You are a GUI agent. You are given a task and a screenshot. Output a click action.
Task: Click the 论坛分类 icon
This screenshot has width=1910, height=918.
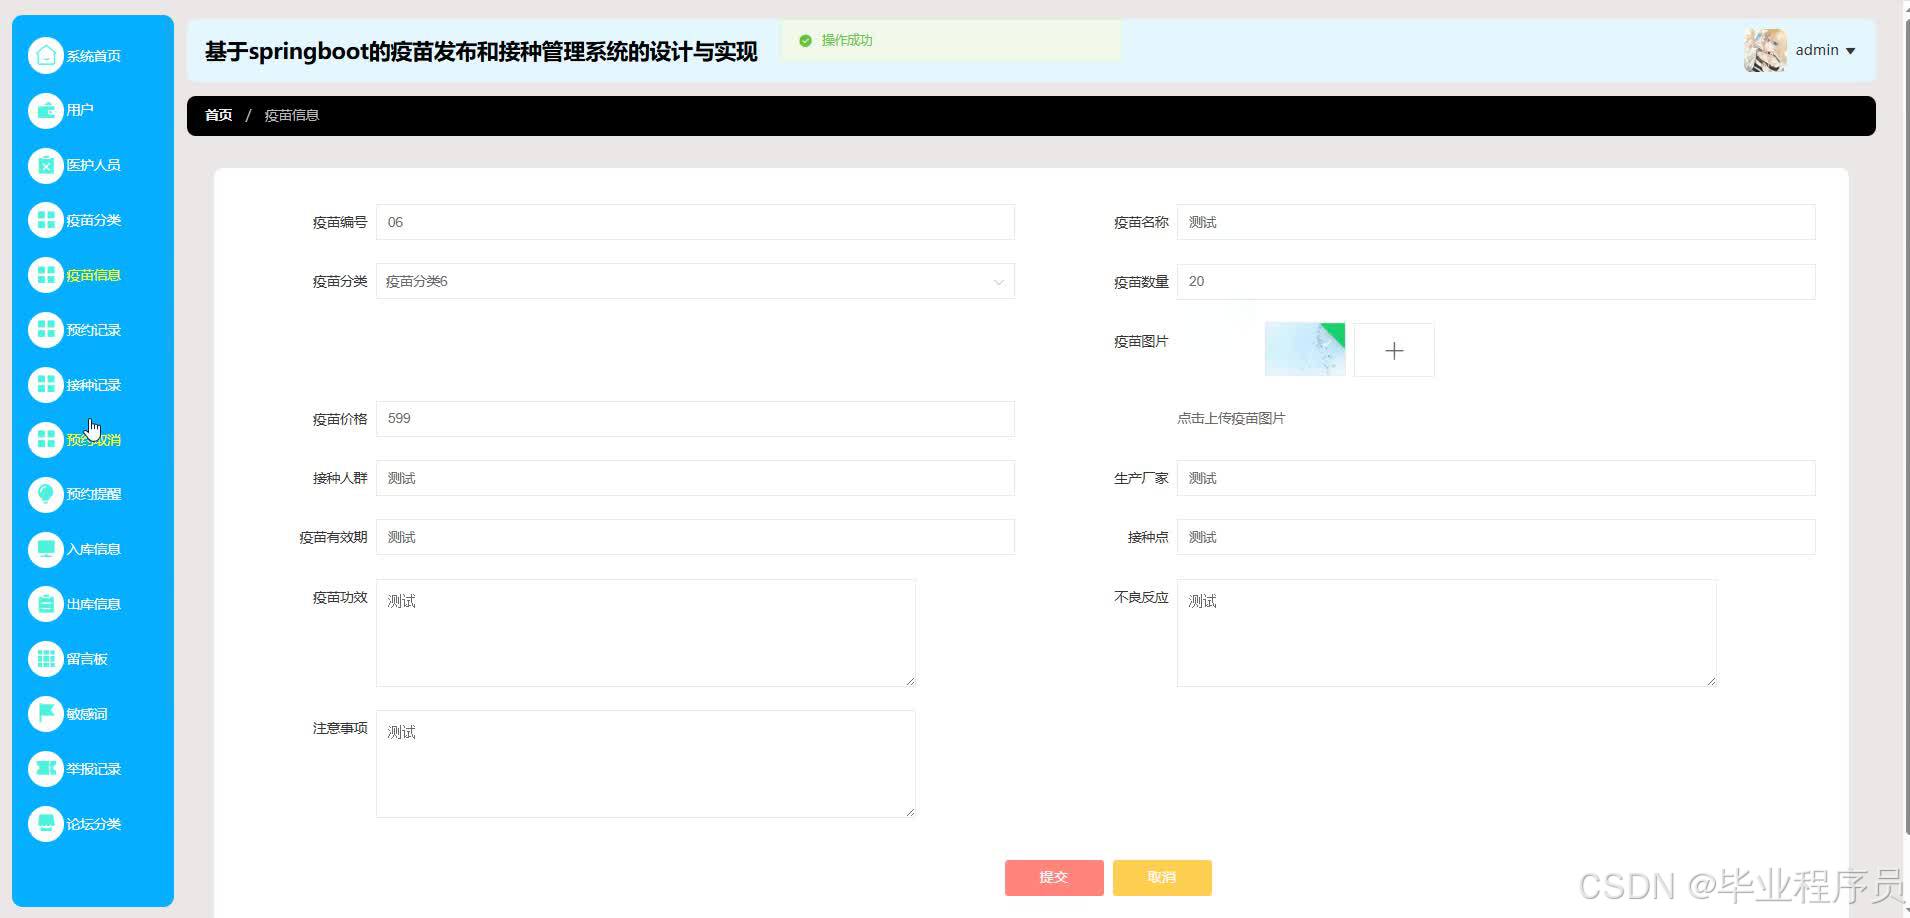(46, 823)
